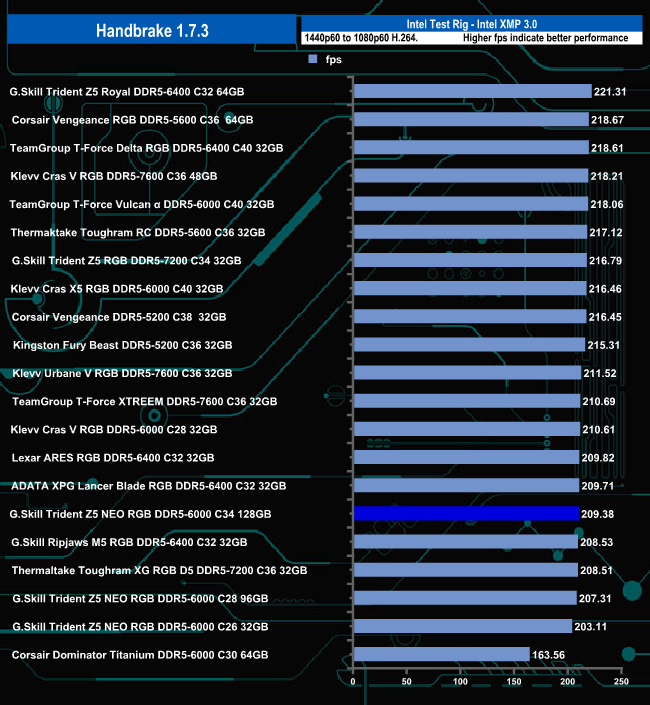650x705 pixels.
Task: Click the Higher fps indicate better performance note
Action: [x=545, y=38]
